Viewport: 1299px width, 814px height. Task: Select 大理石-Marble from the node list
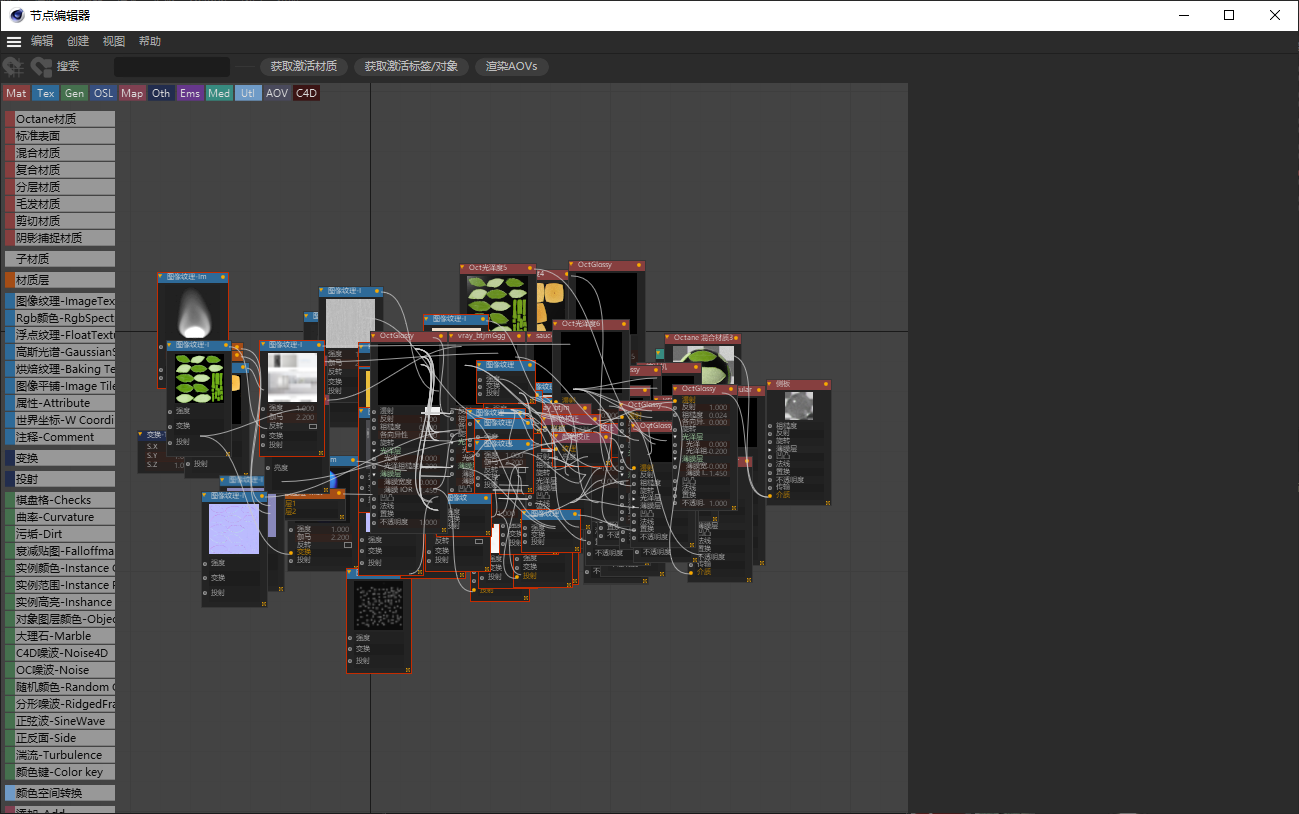coord(60,636)
